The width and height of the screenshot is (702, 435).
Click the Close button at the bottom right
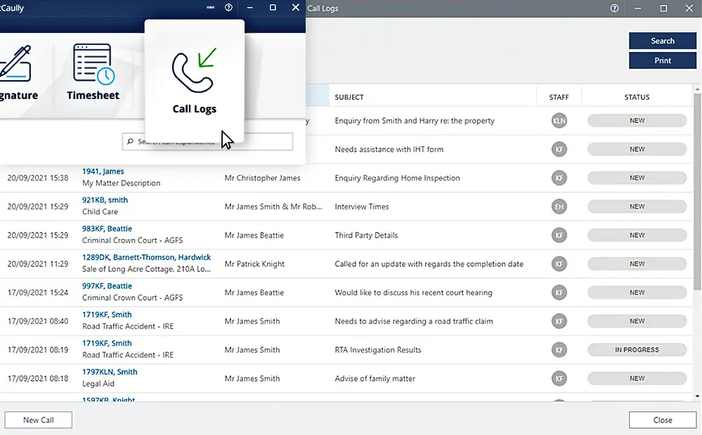point(662,420)
